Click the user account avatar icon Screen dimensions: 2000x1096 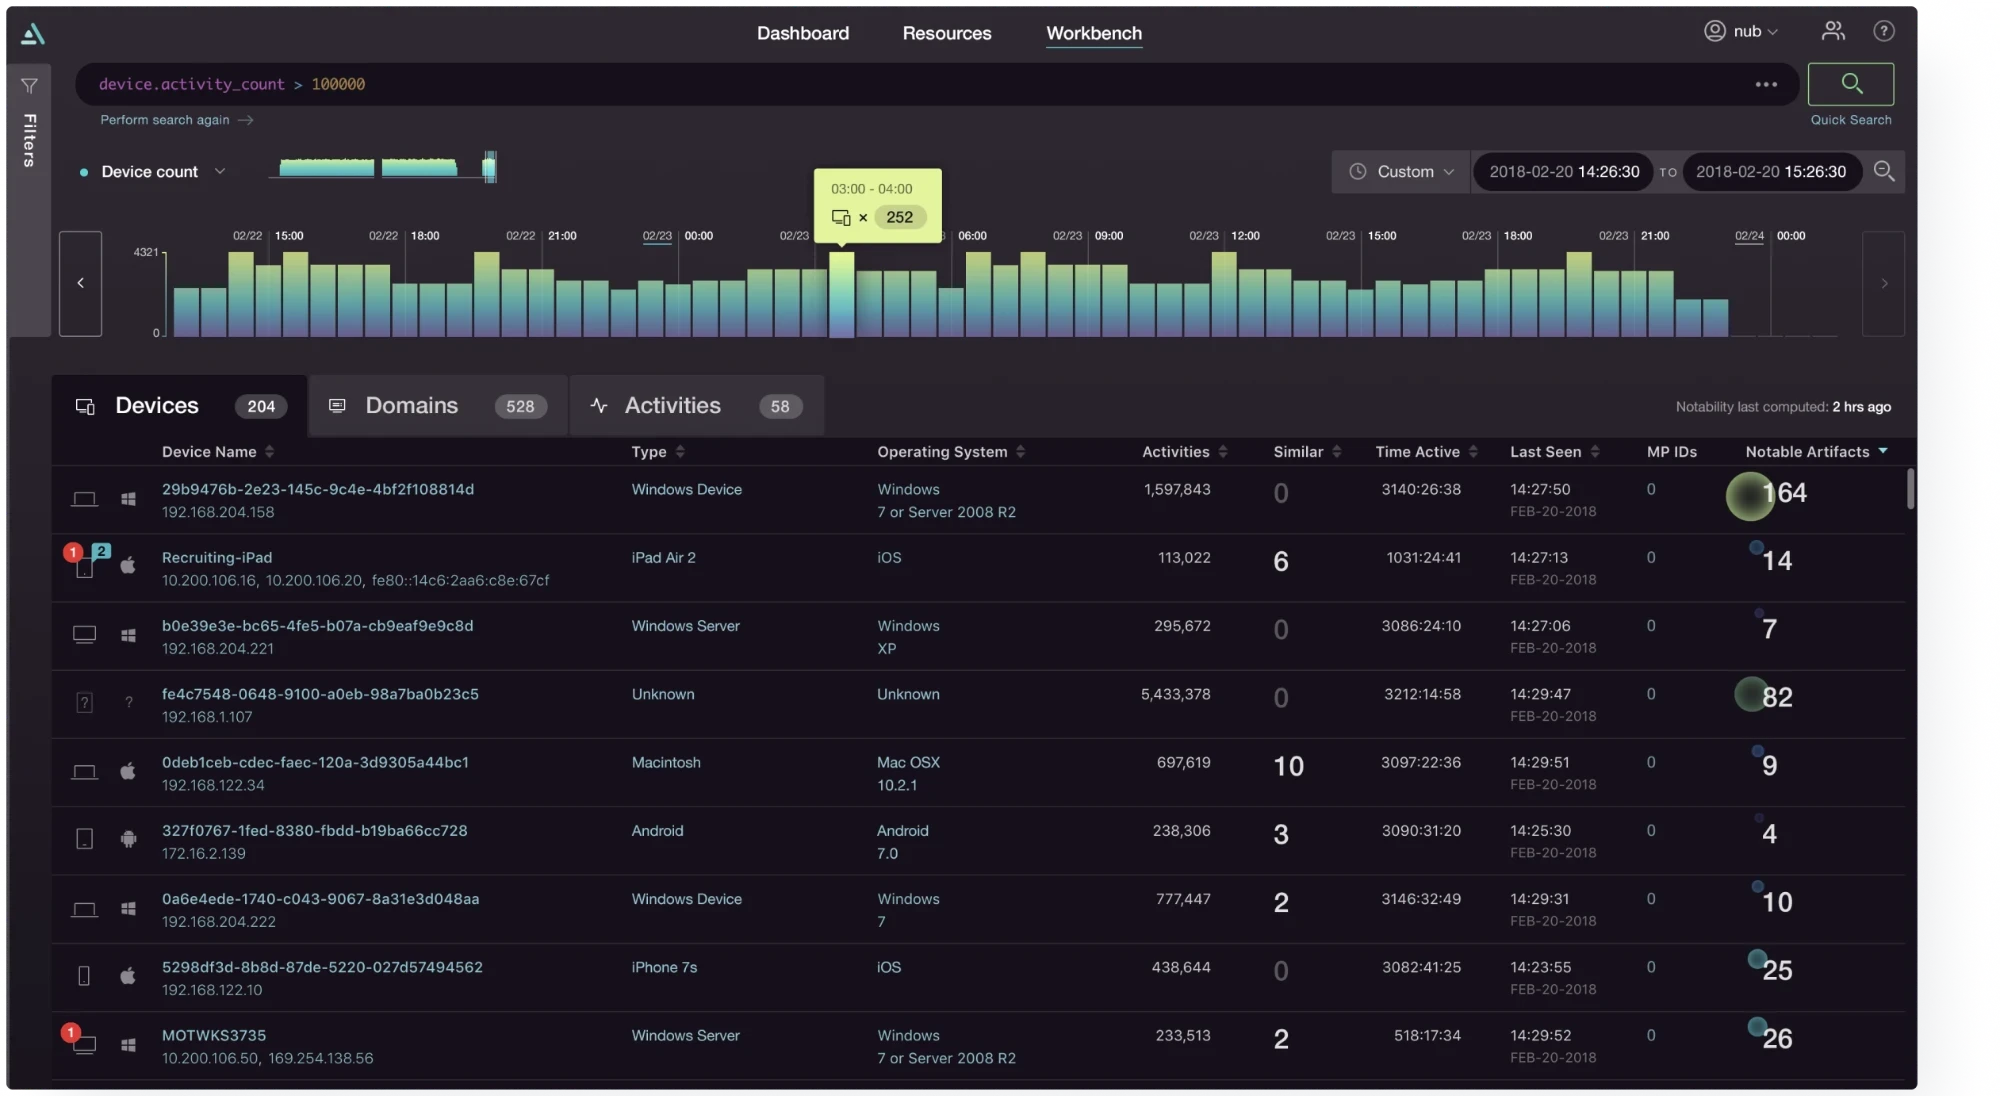pyautogui.click(x=1714, y=31)
